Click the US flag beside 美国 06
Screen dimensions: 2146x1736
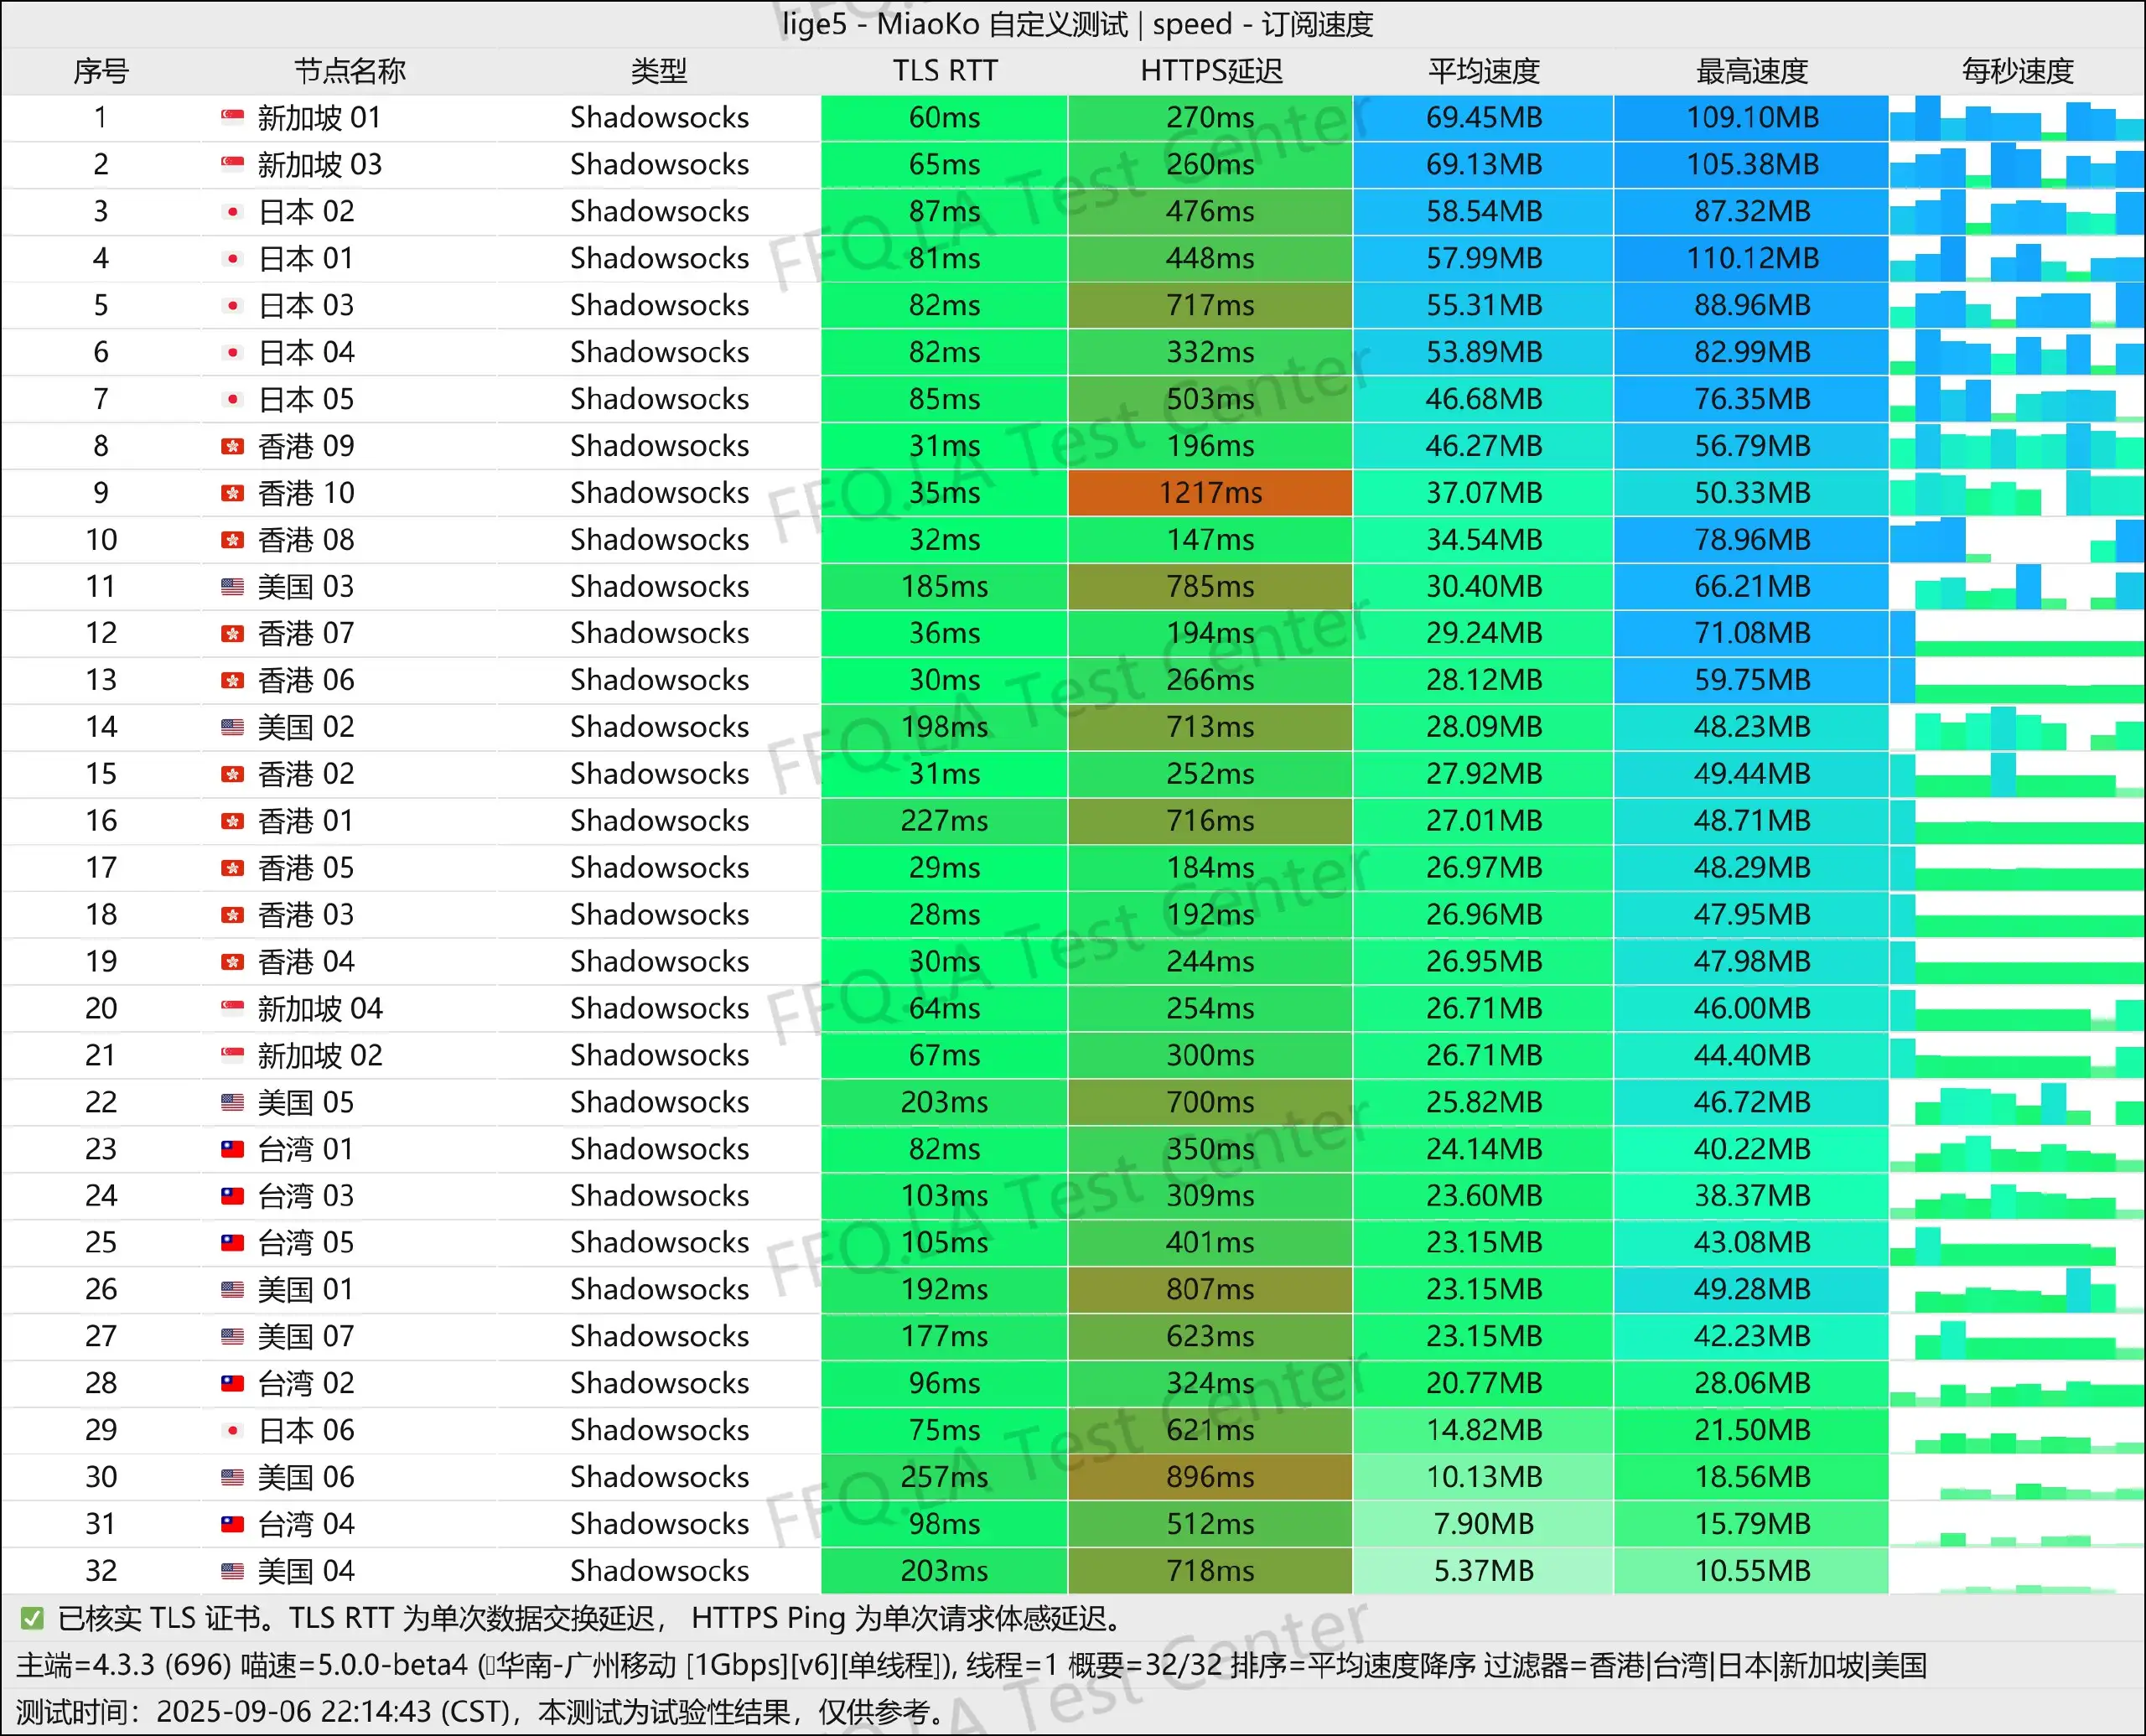tap(232, 1477)
